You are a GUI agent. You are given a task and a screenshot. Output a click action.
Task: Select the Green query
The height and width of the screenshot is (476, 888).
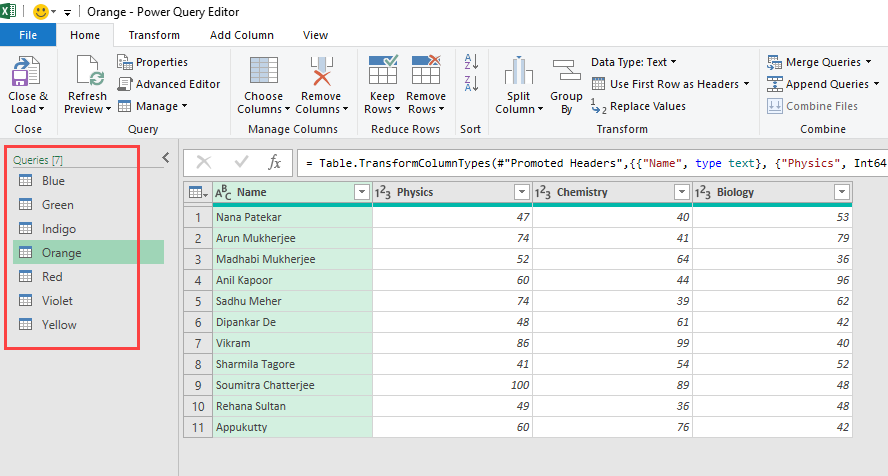point(88,204)
